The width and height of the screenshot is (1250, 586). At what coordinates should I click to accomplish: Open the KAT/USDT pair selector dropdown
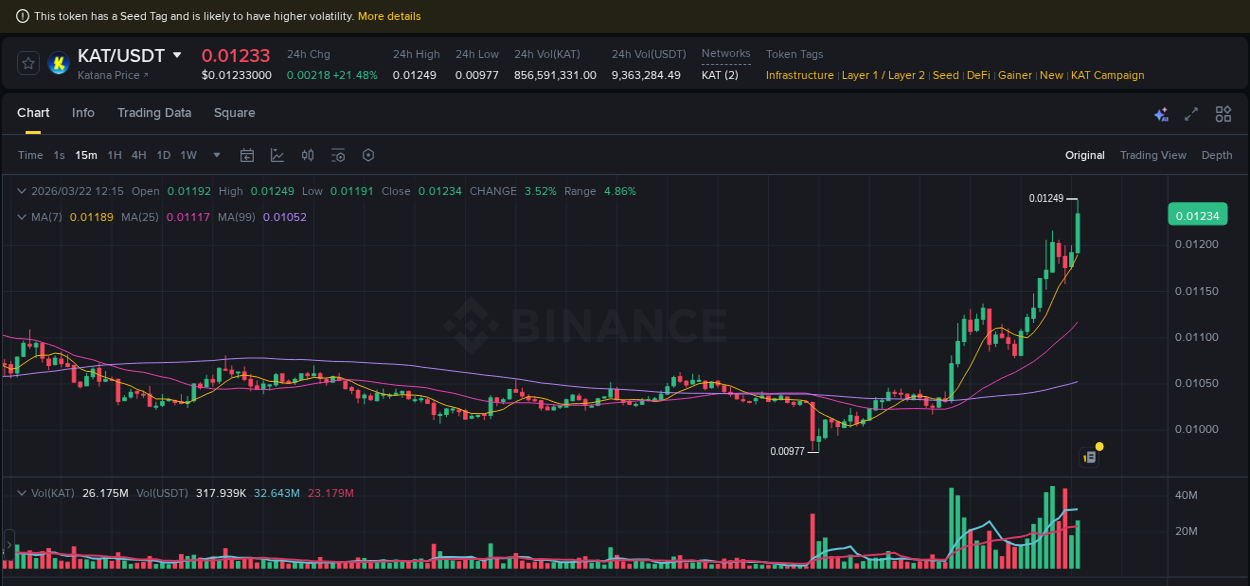[176, 55]
